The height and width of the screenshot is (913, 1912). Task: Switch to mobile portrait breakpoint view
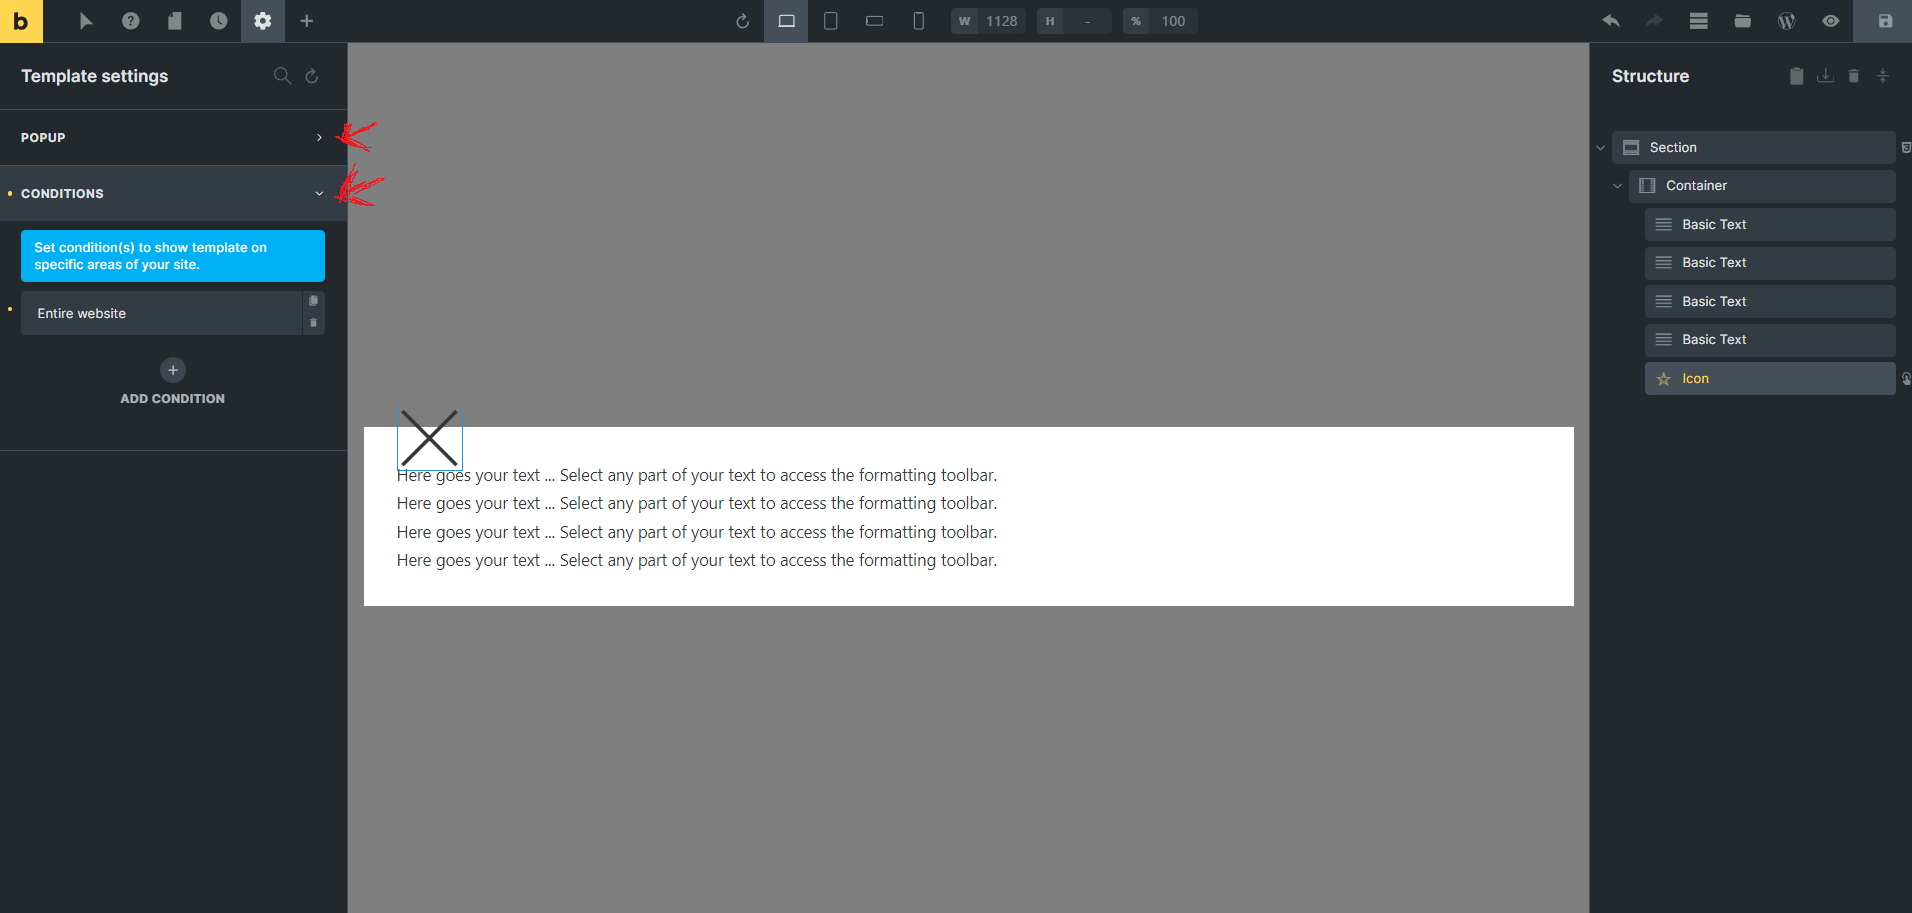(918, 21)
